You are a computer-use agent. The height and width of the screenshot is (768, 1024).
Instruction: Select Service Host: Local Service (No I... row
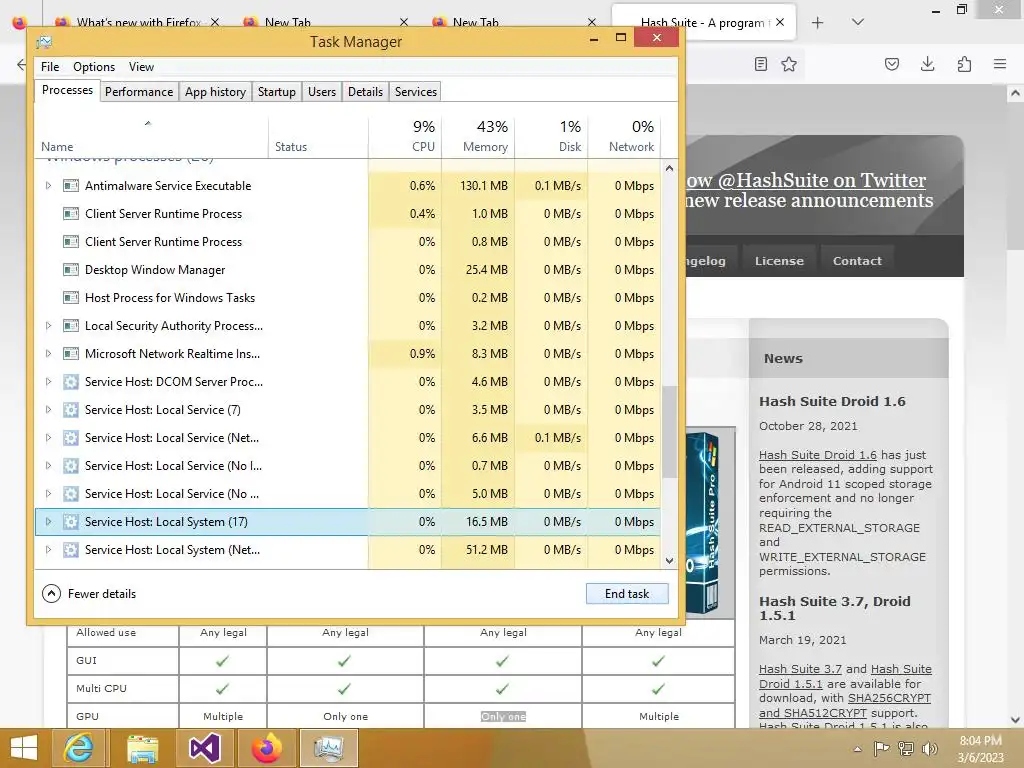[347, 466]
